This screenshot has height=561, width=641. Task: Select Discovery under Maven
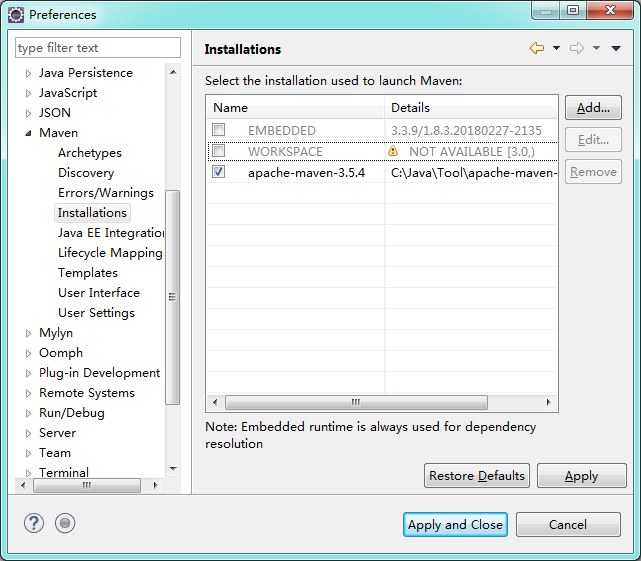[x=86, y=173]
